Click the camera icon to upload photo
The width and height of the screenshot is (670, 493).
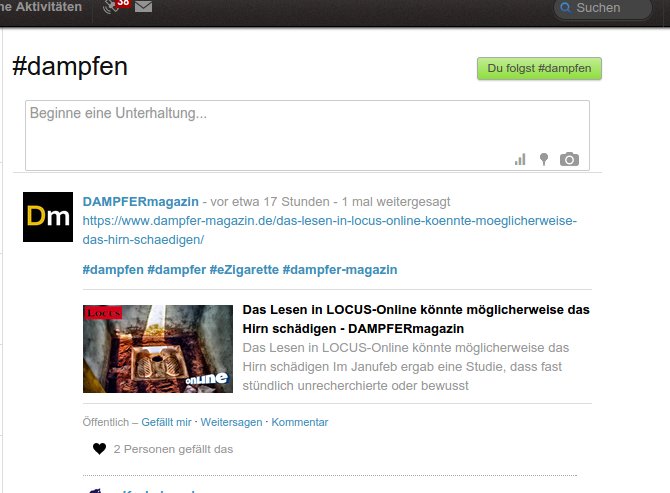569,159
